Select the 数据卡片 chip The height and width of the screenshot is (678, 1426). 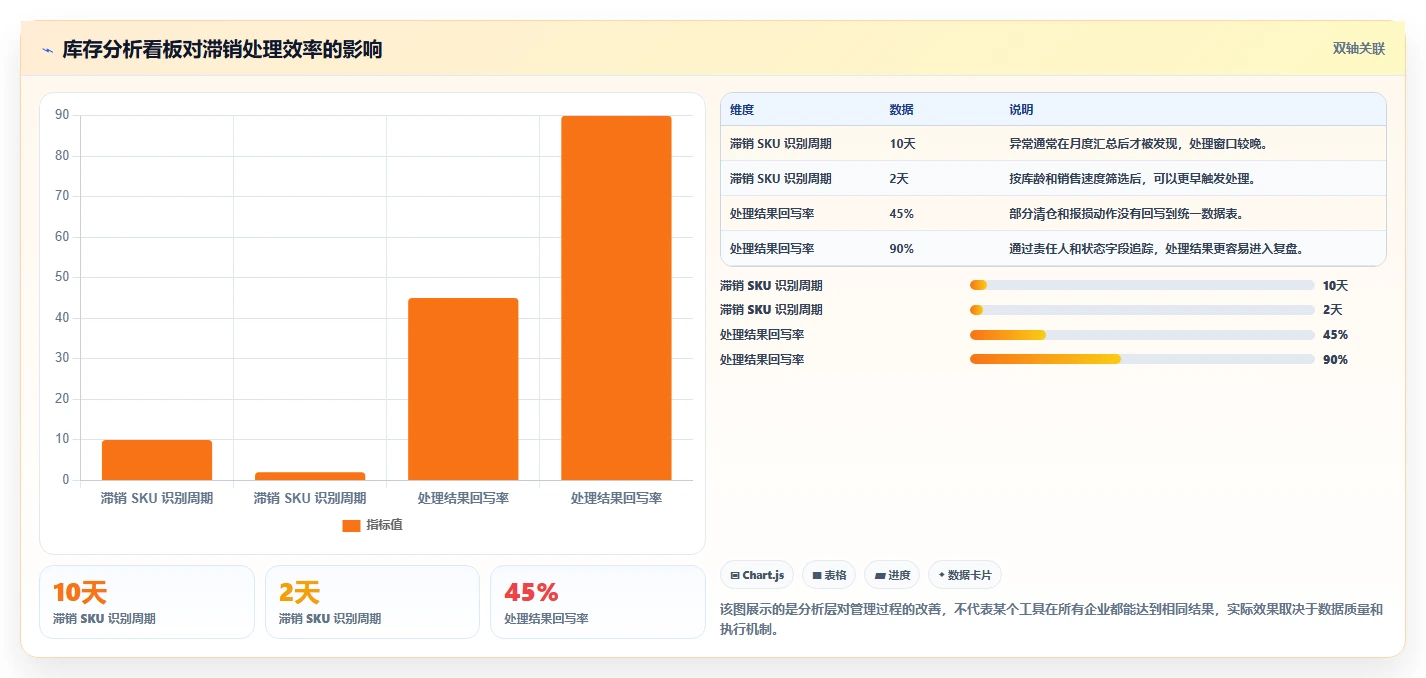click(965, 575)
